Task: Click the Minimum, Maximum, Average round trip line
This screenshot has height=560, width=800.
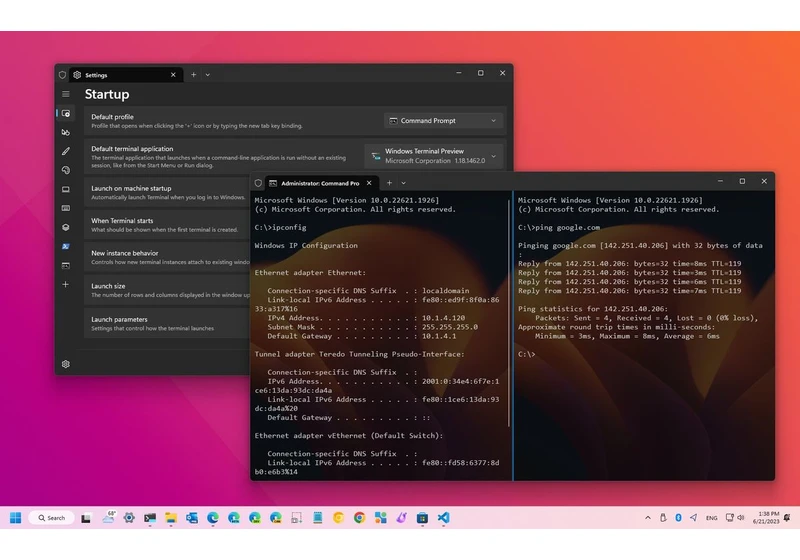Action: (x=627, y=336)
